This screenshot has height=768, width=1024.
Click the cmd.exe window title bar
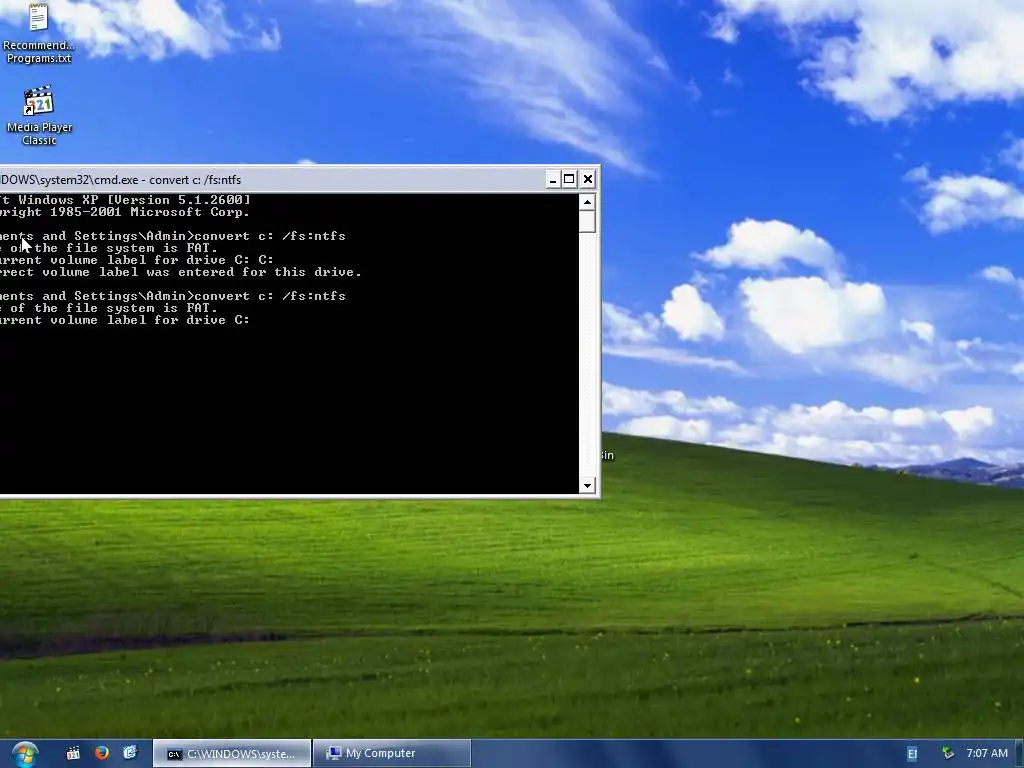point(271,179)
